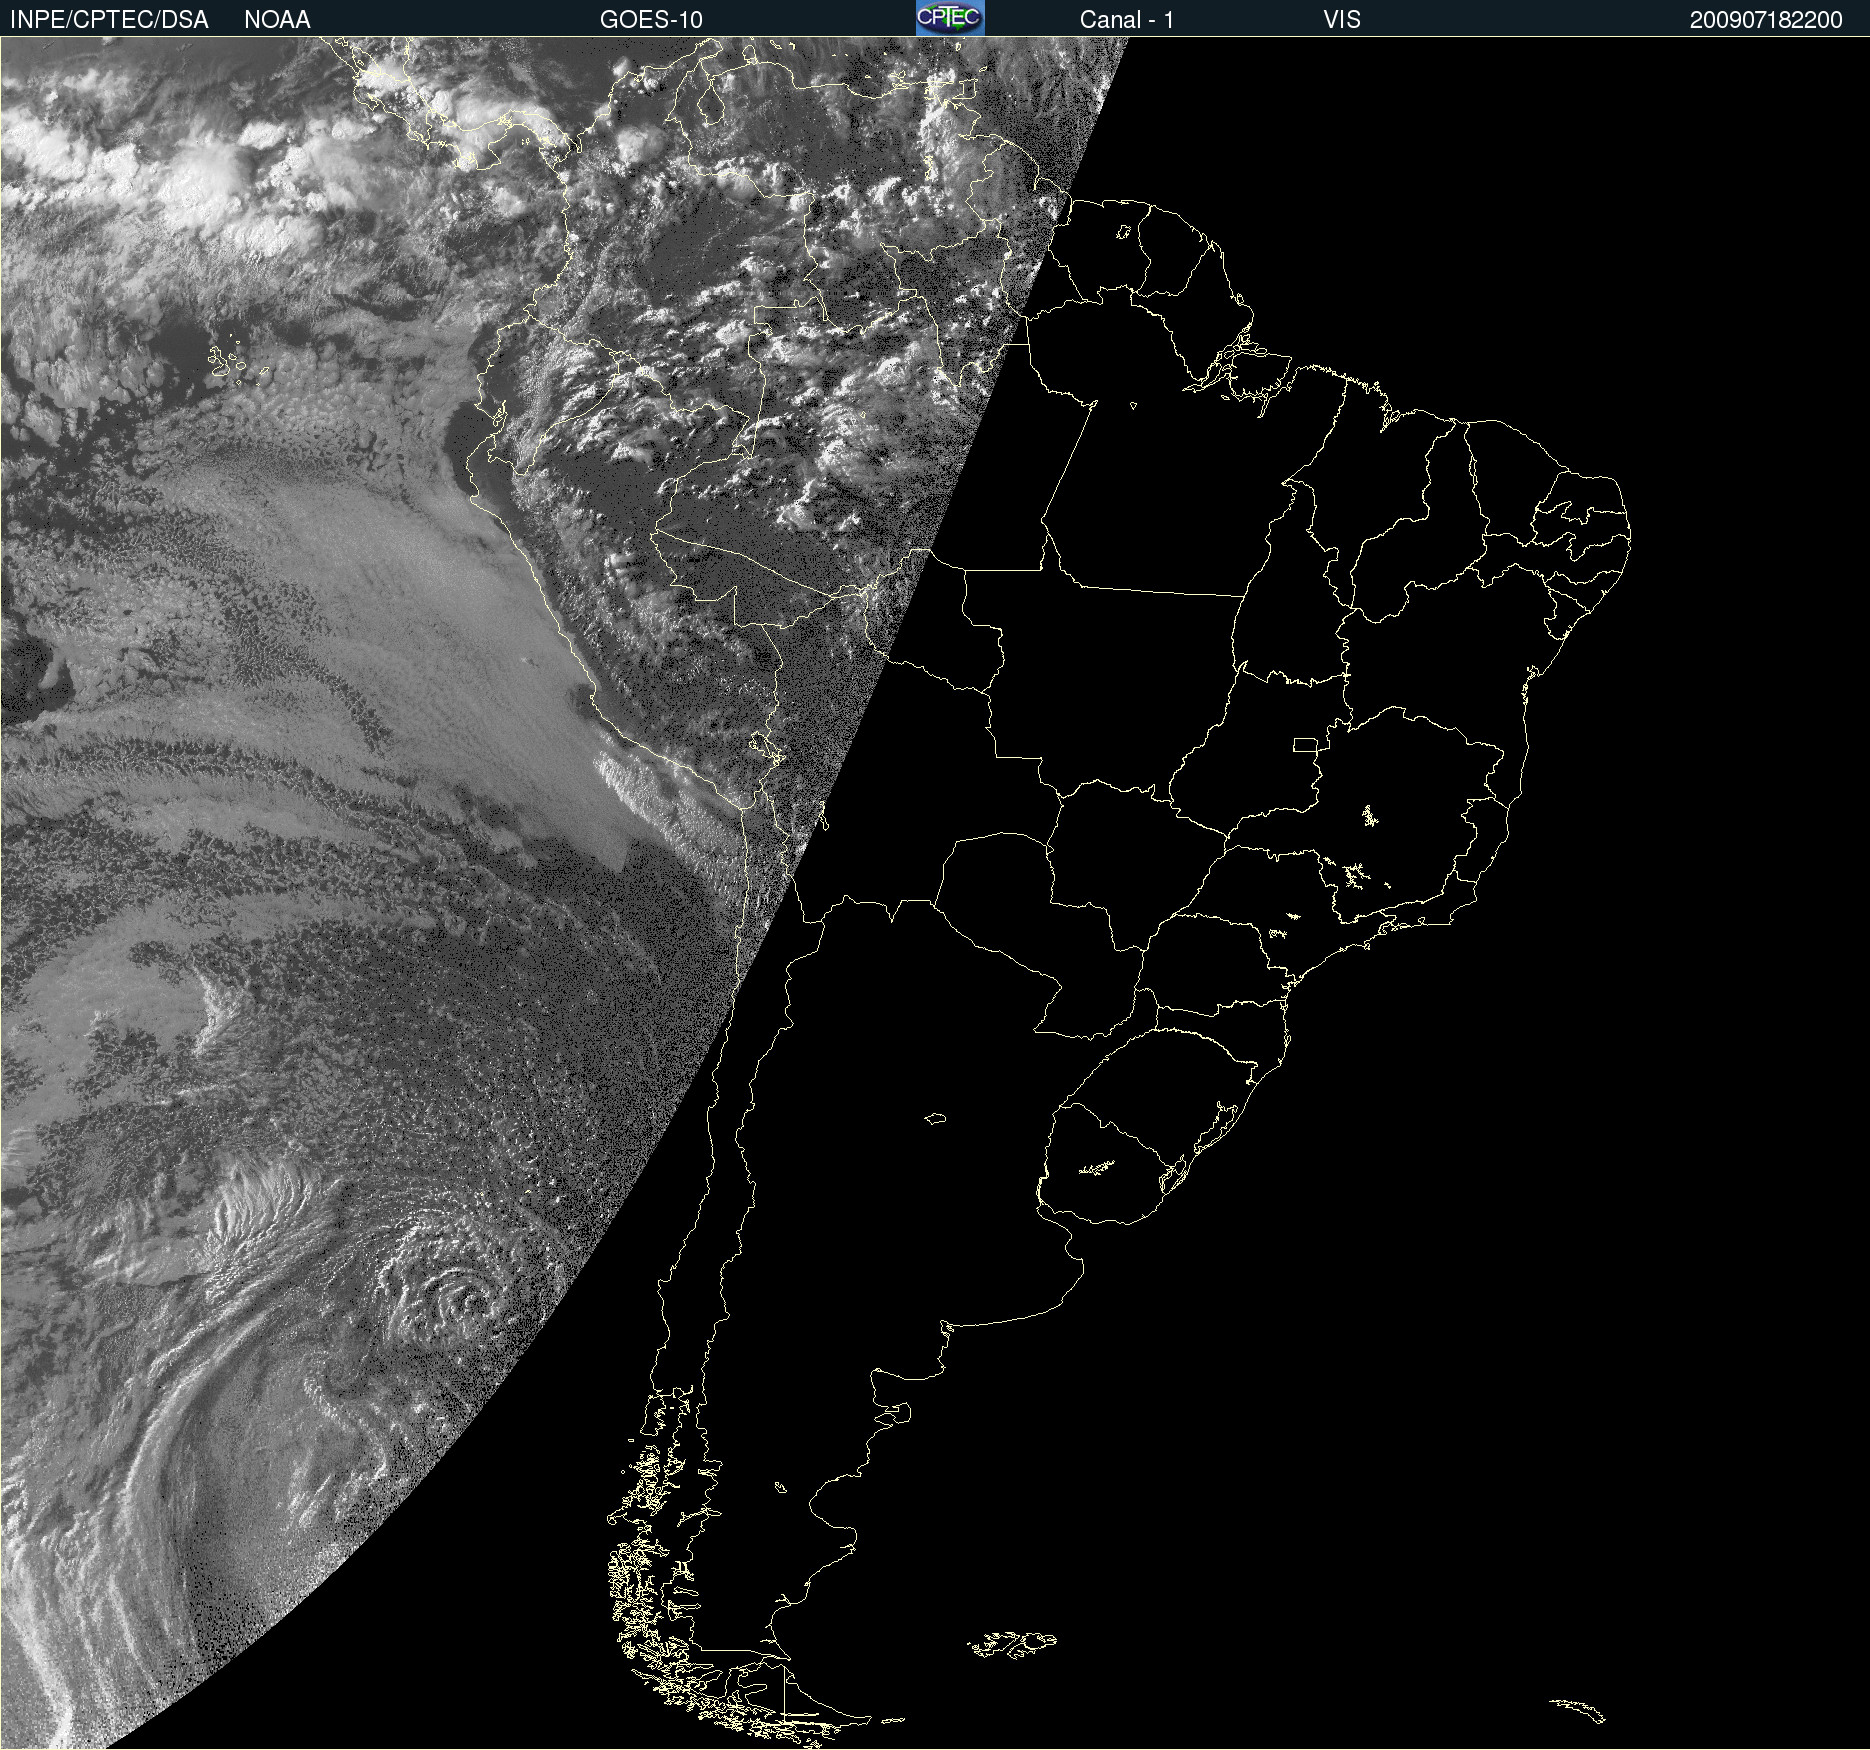Click the CPTEC logo in header

coord(950,18)
